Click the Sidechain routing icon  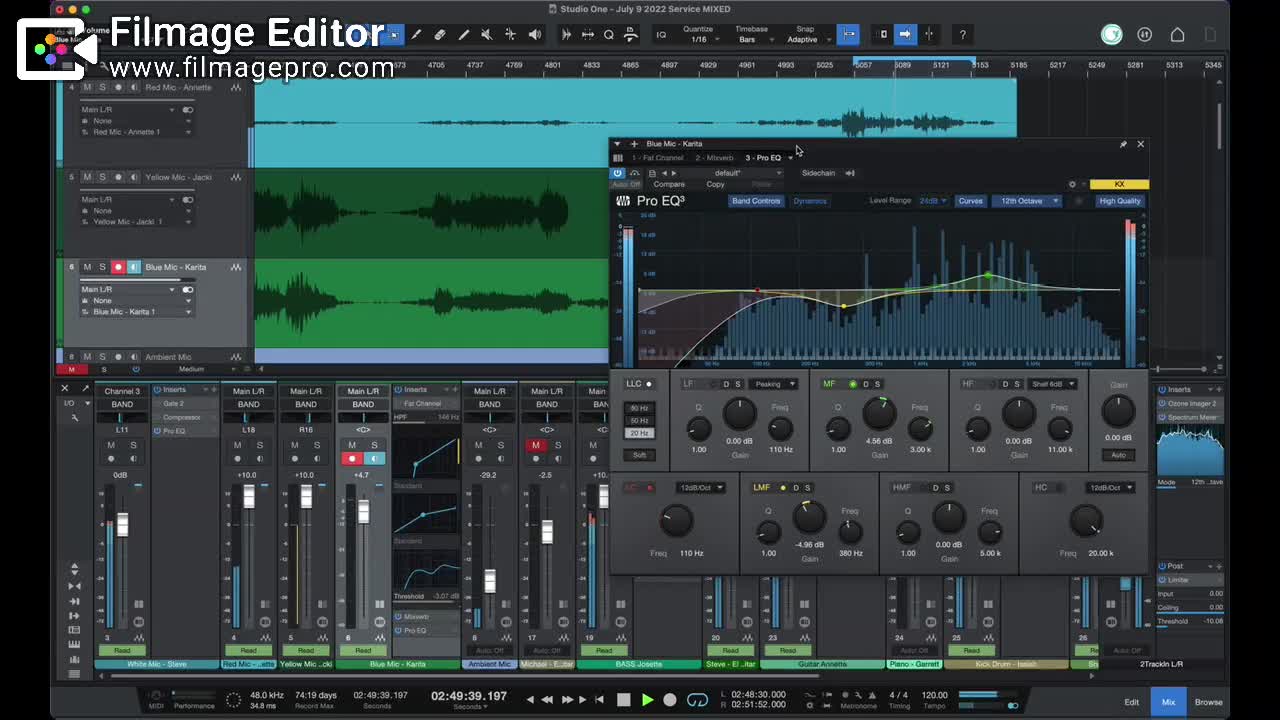(x=850, y=173)
